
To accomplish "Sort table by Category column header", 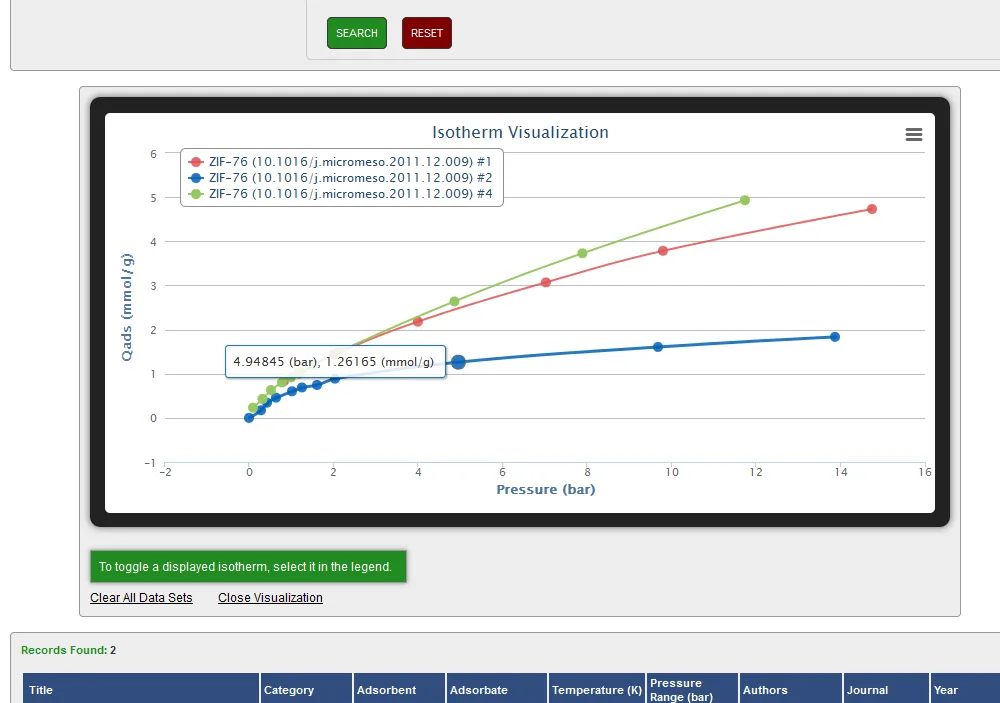I will coord(289,690).
